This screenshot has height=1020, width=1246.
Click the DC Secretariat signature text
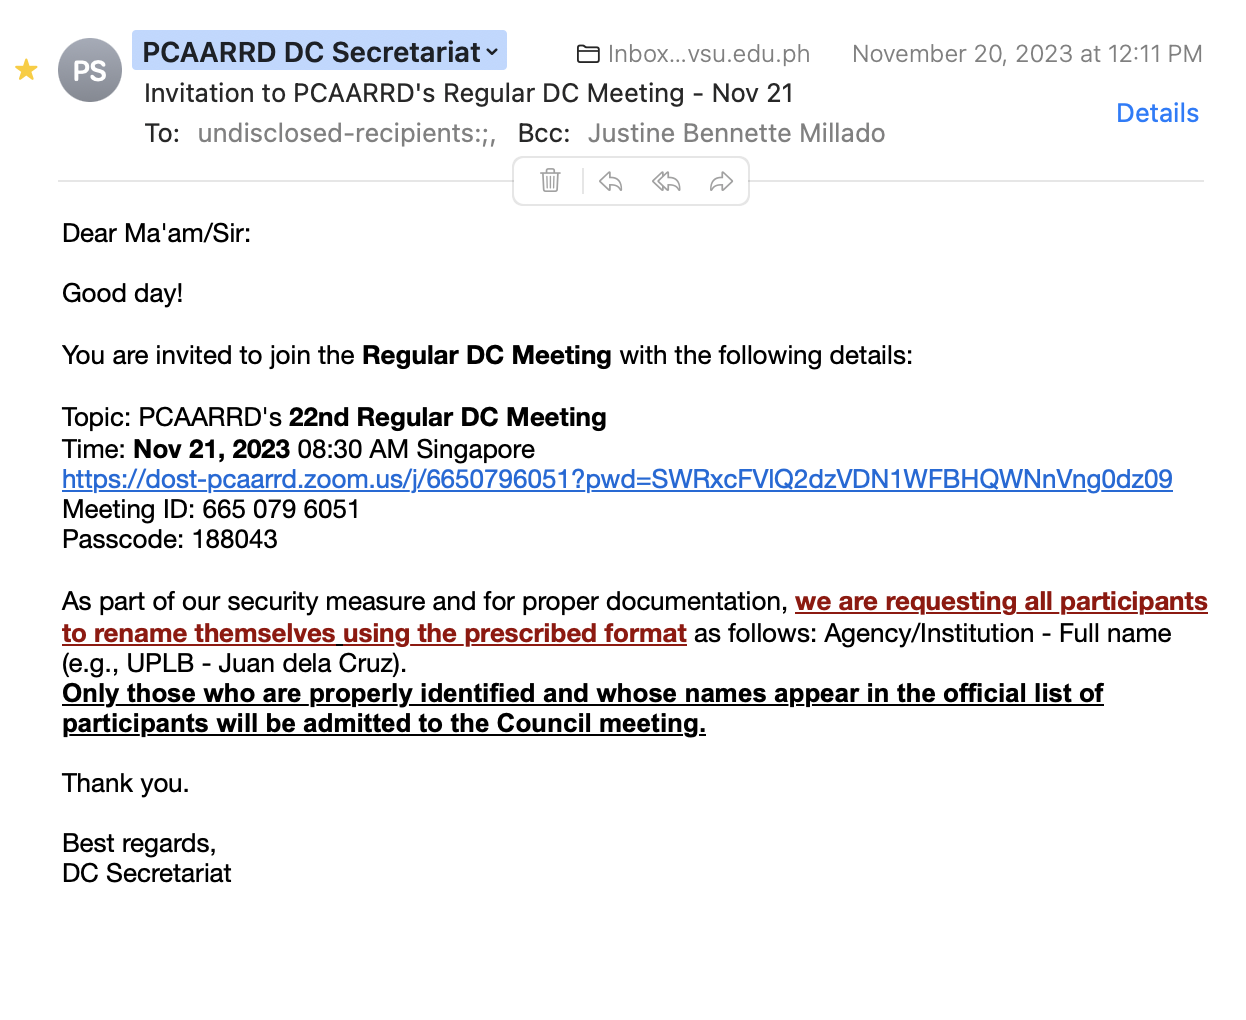point(147,874)
